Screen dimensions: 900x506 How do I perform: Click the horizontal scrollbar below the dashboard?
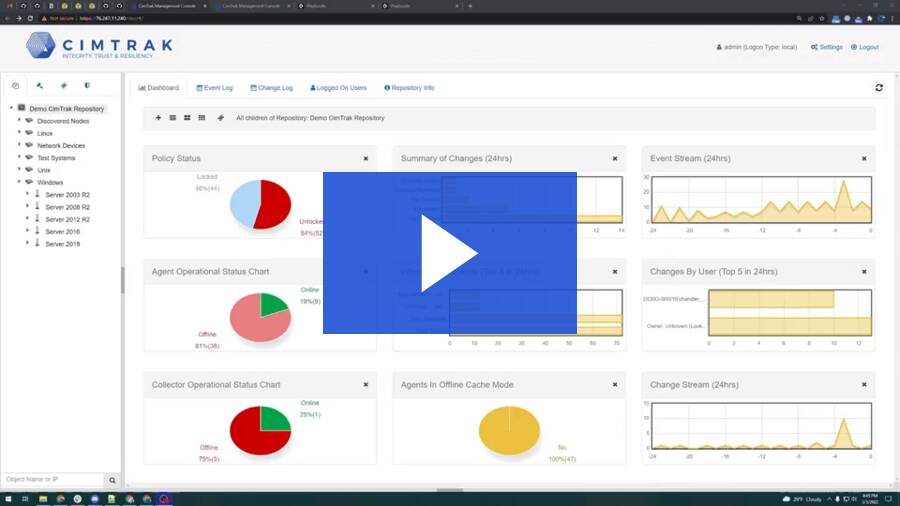point(449,490)
